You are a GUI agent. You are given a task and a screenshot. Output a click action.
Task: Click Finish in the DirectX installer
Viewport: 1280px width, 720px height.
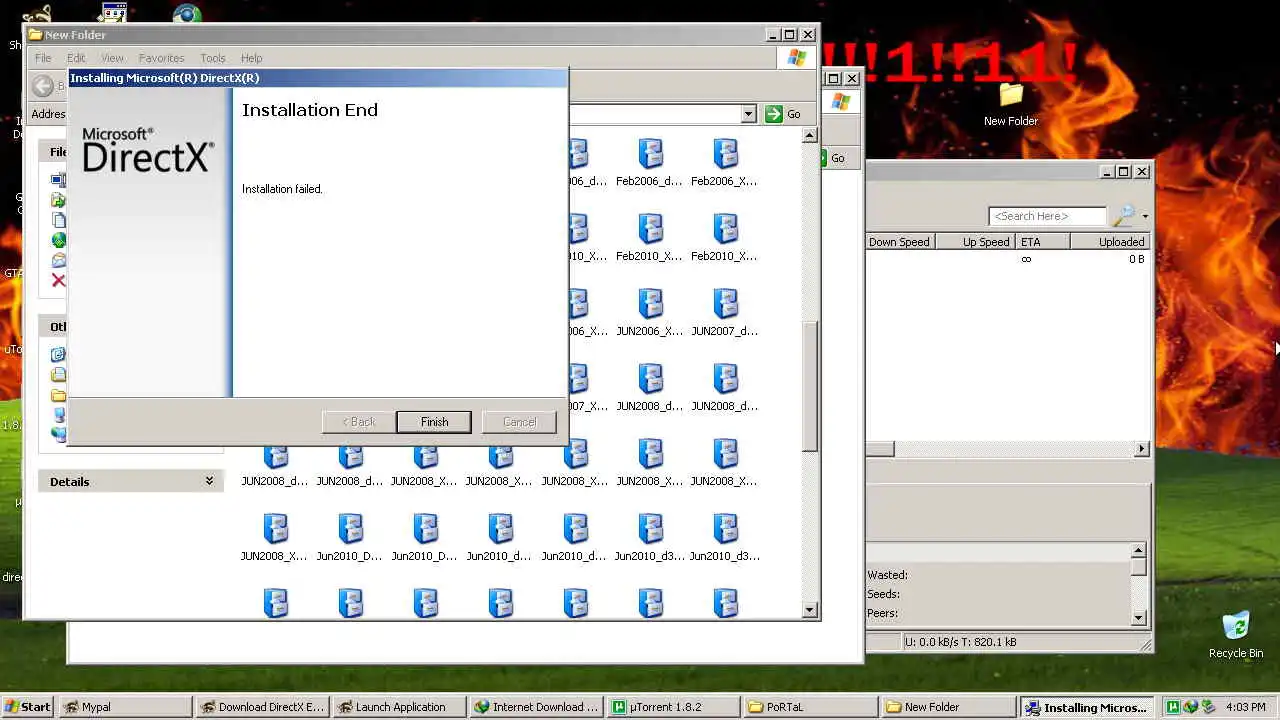[434, 422]
